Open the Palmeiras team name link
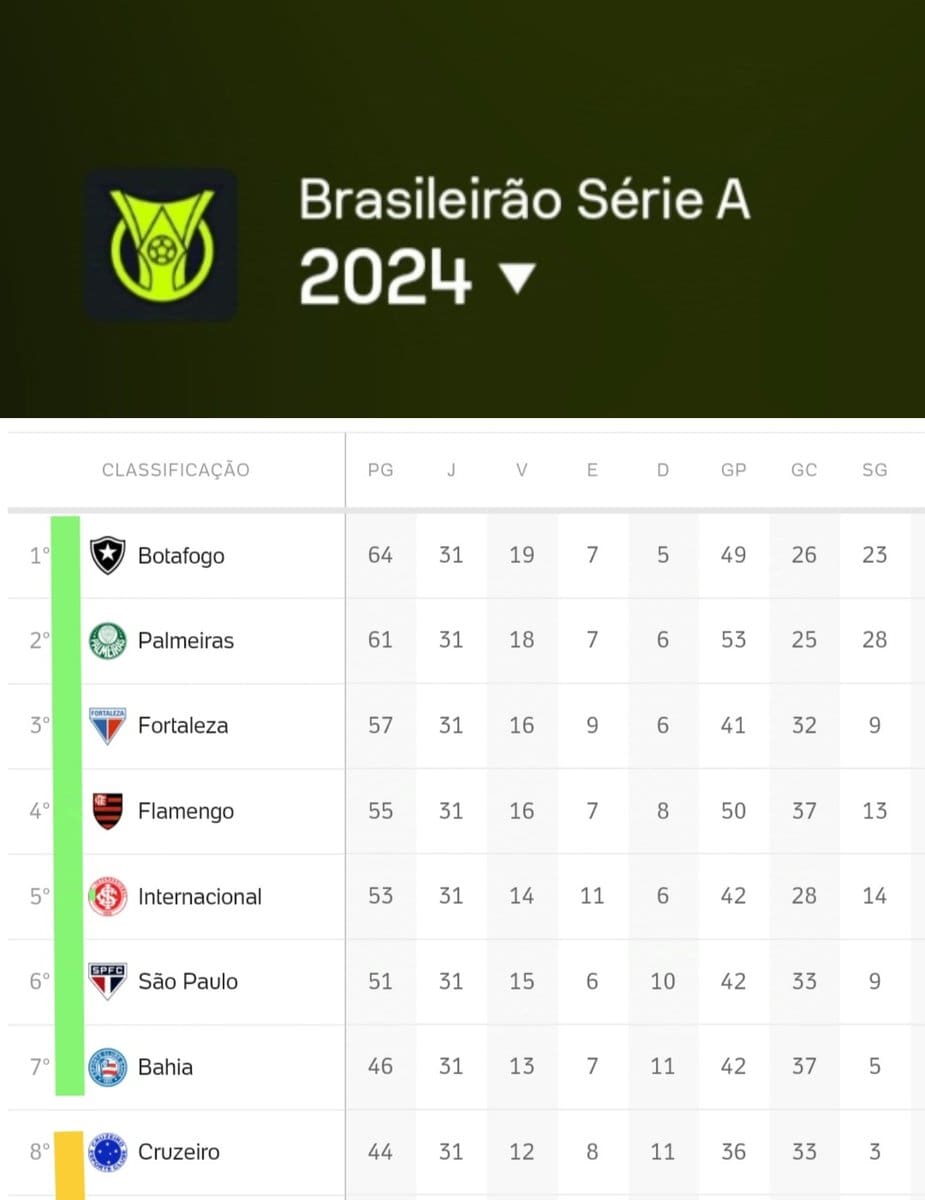This screenshot has height=1200, width=925. (186, 641)
